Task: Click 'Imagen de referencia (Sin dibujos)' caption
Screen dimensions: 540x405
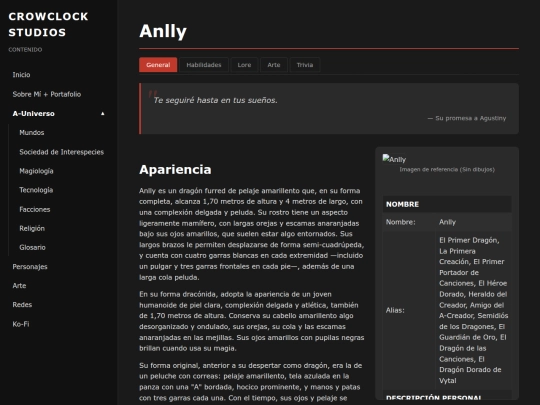Action: point(447,169)
